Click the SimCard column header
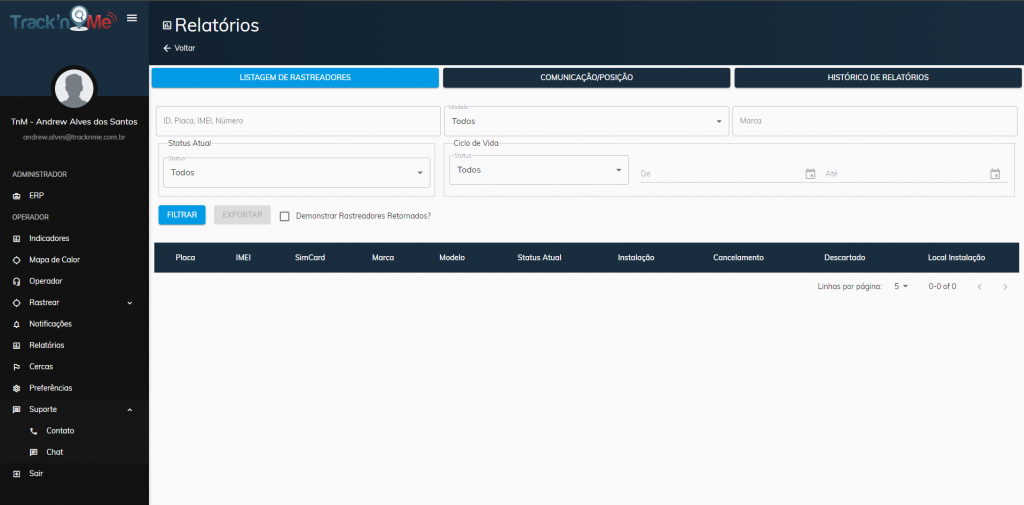The width and height of the screenshot is (1024, 505). pyautogui.click(x=310, y=258)
